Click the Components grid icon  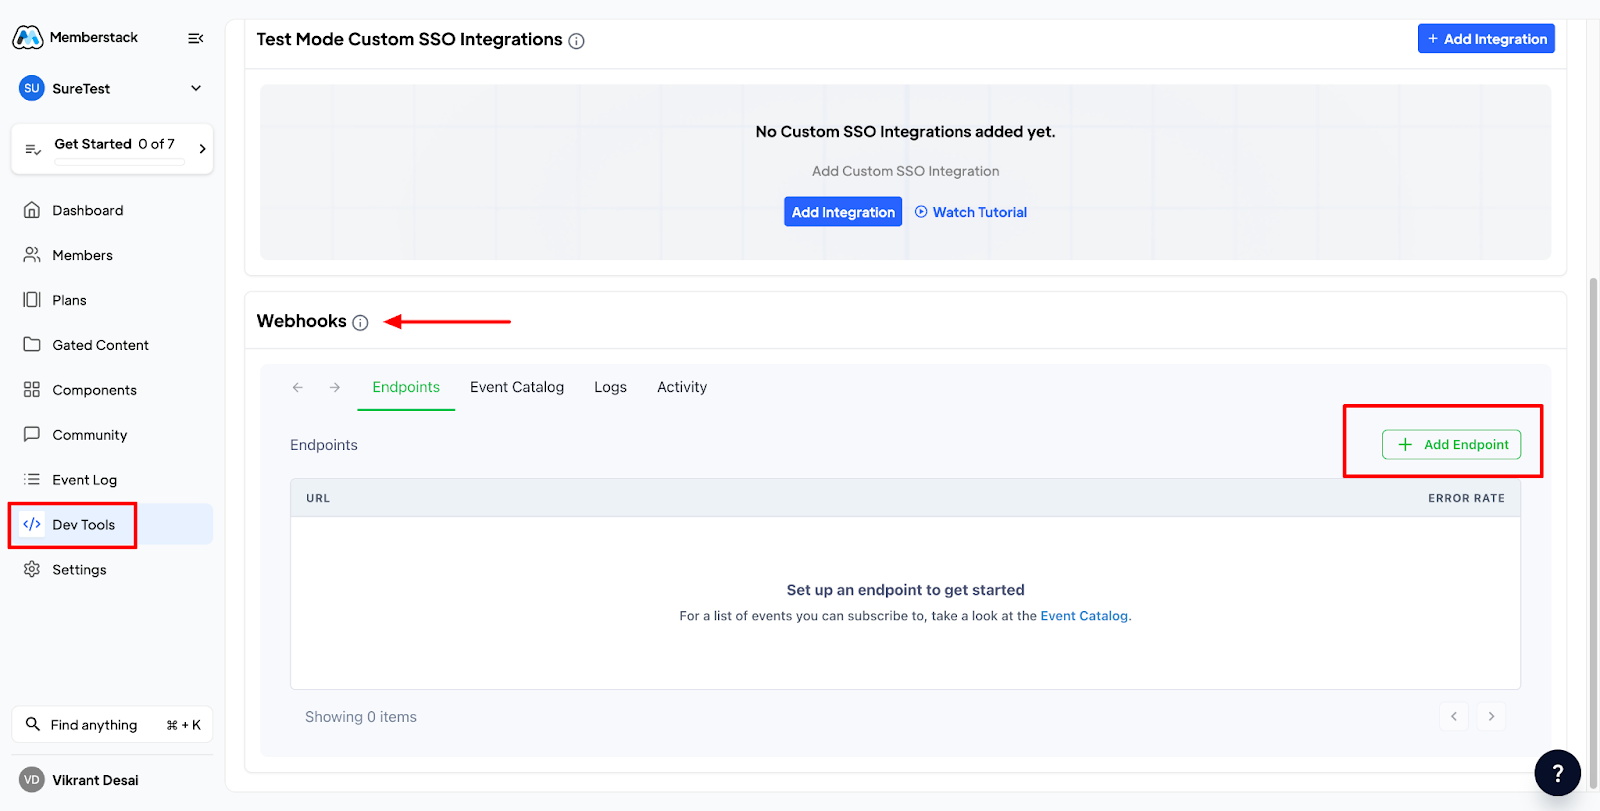[32, 389]
